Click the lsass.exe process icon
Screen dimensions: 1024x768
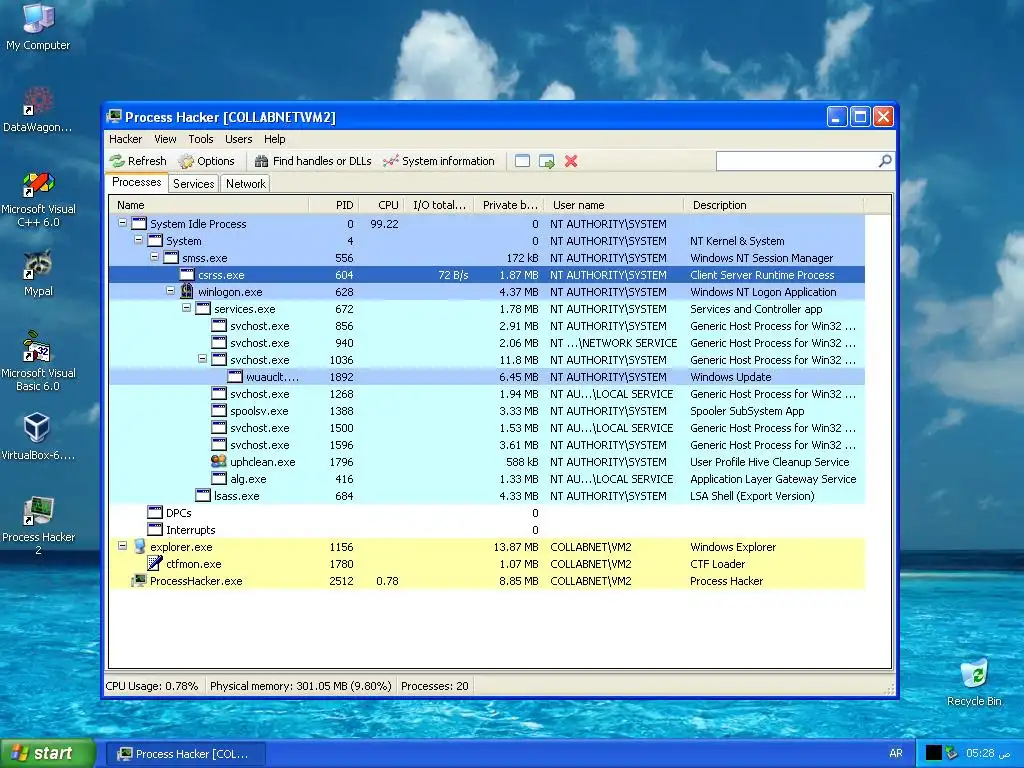(x=203, y=495)
